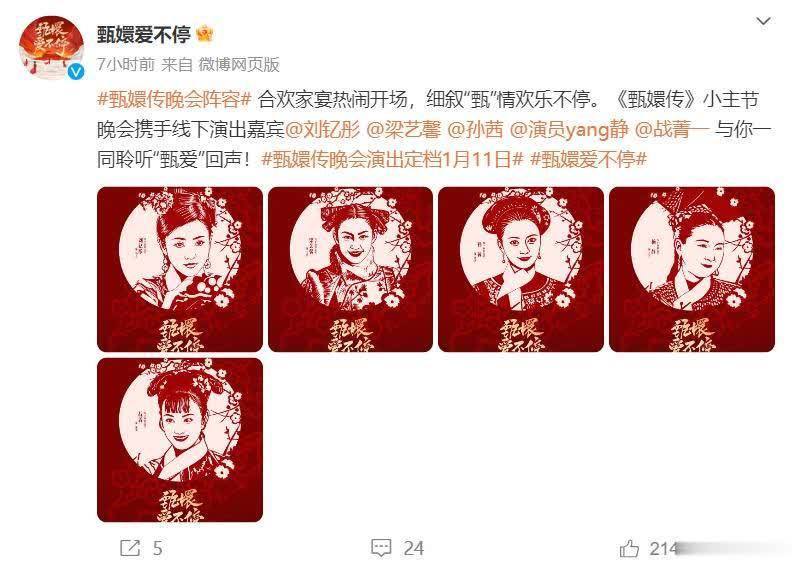The image size is (796, 566).
Task: Click the repost share icon
Action: [130, 548]
